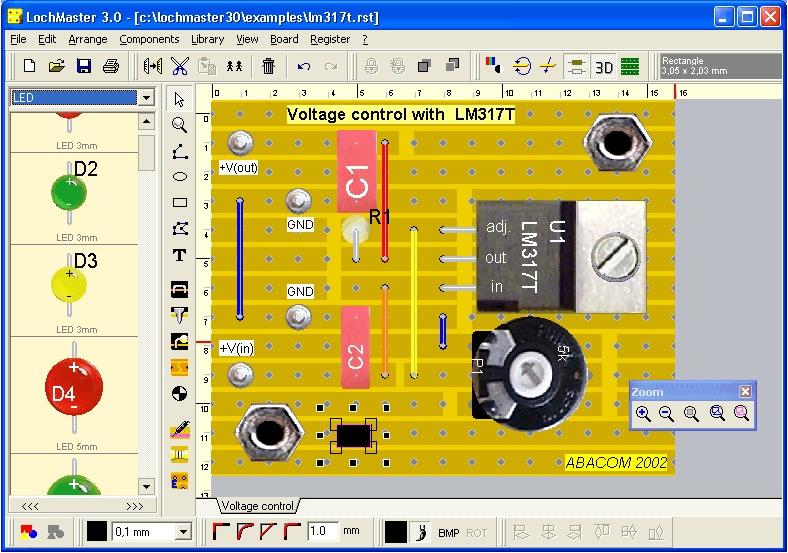Select the square corner style button
The height and width of the screenshot is (553, 788).
(221, 531)
